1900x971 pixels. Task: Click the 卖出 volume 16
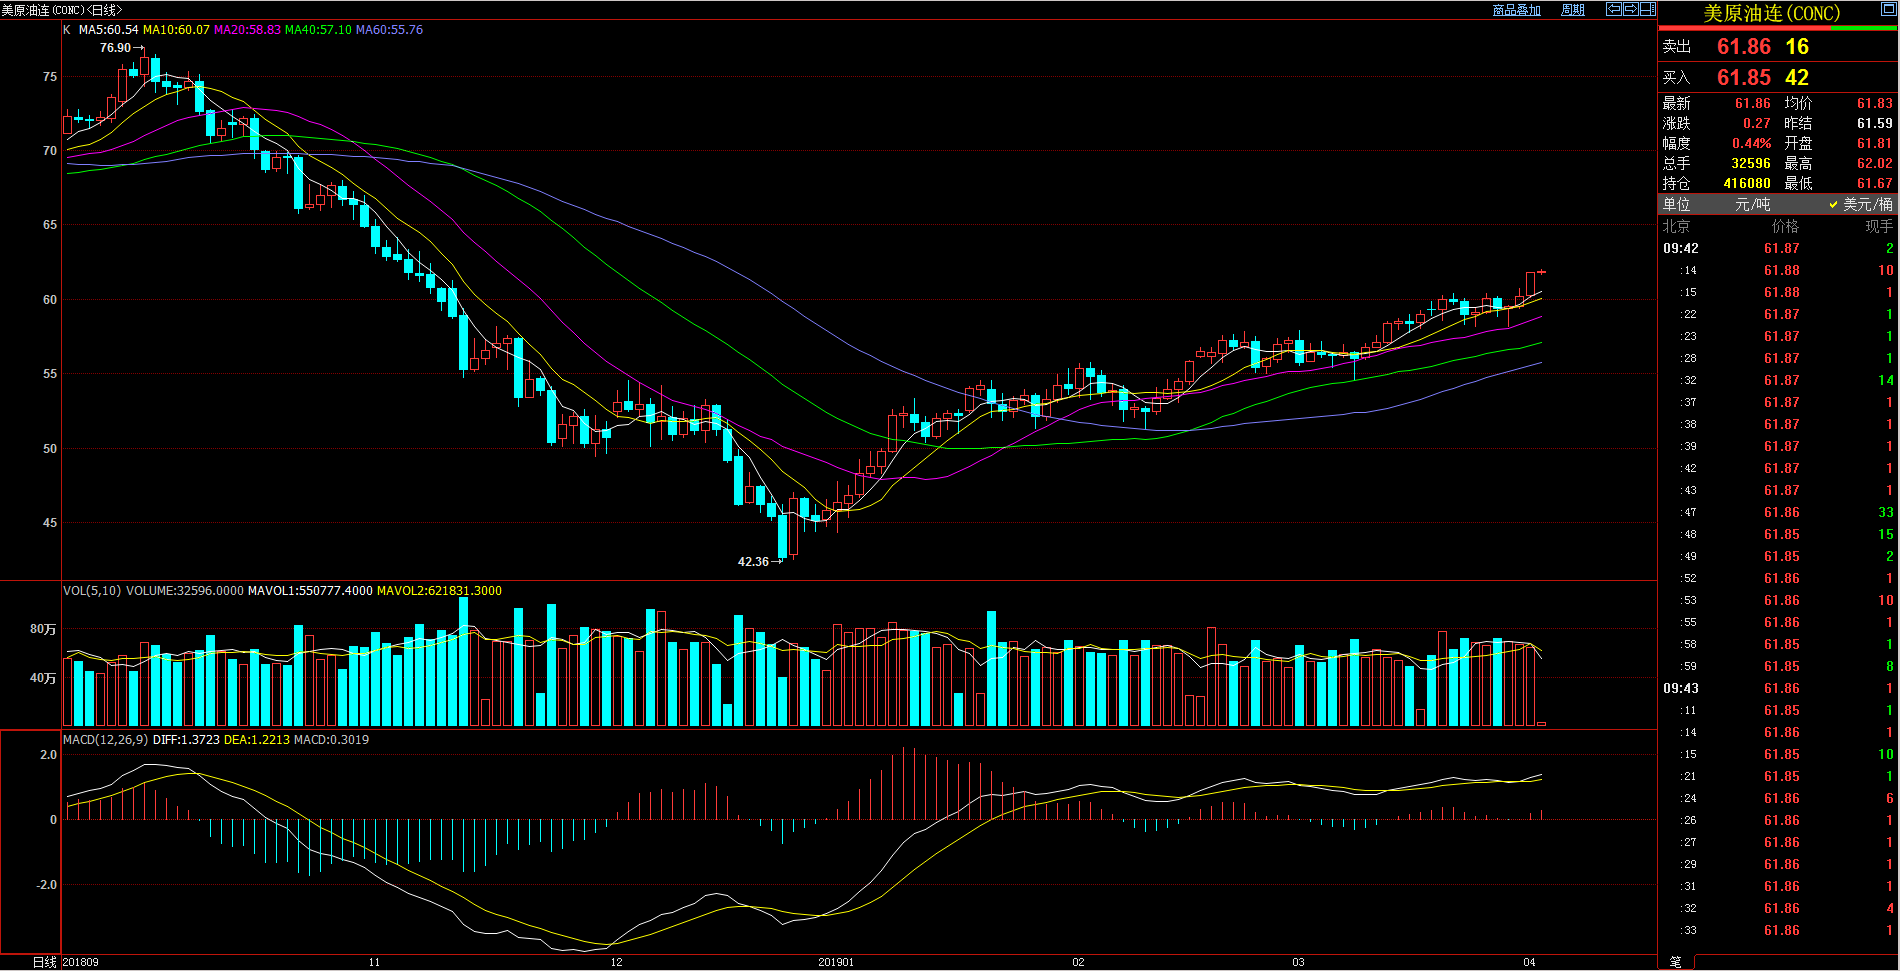1797,47
